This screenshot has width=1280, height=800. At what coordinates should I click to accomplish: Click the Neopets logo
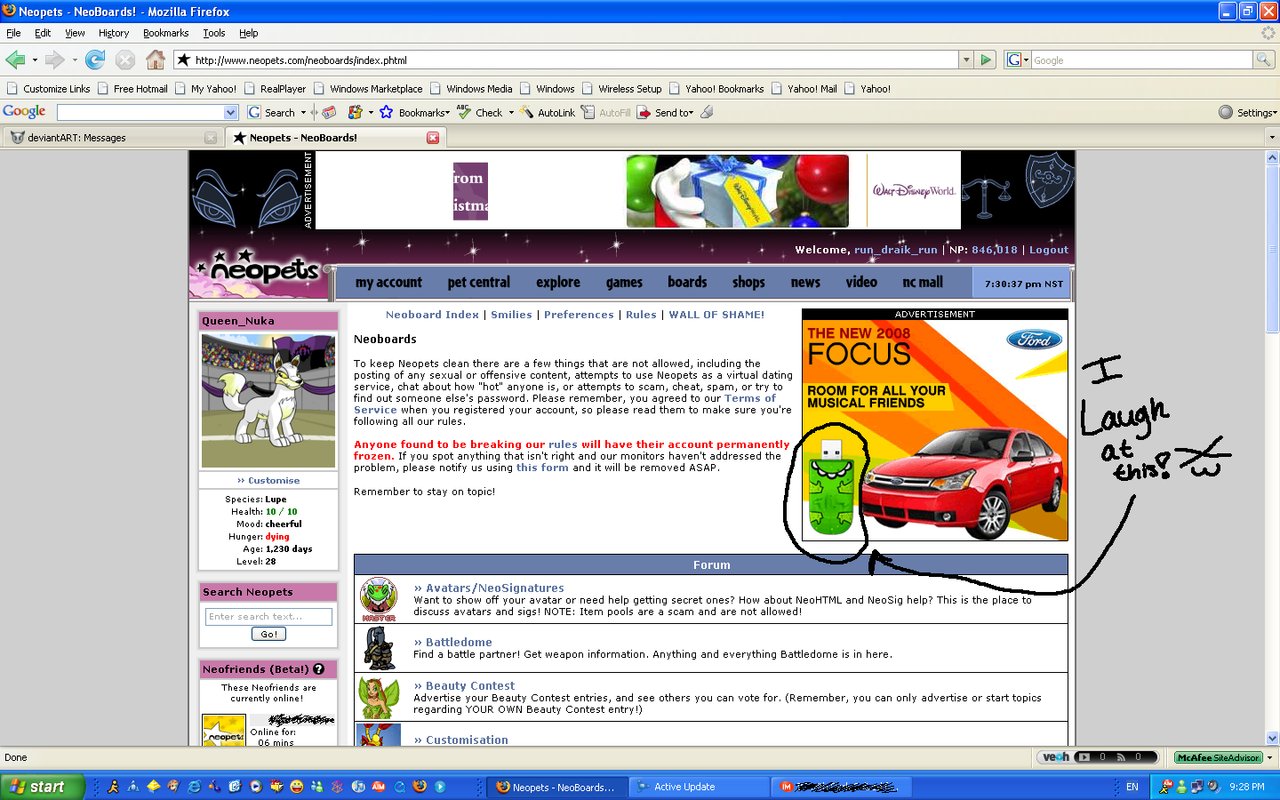click(259, 269)
